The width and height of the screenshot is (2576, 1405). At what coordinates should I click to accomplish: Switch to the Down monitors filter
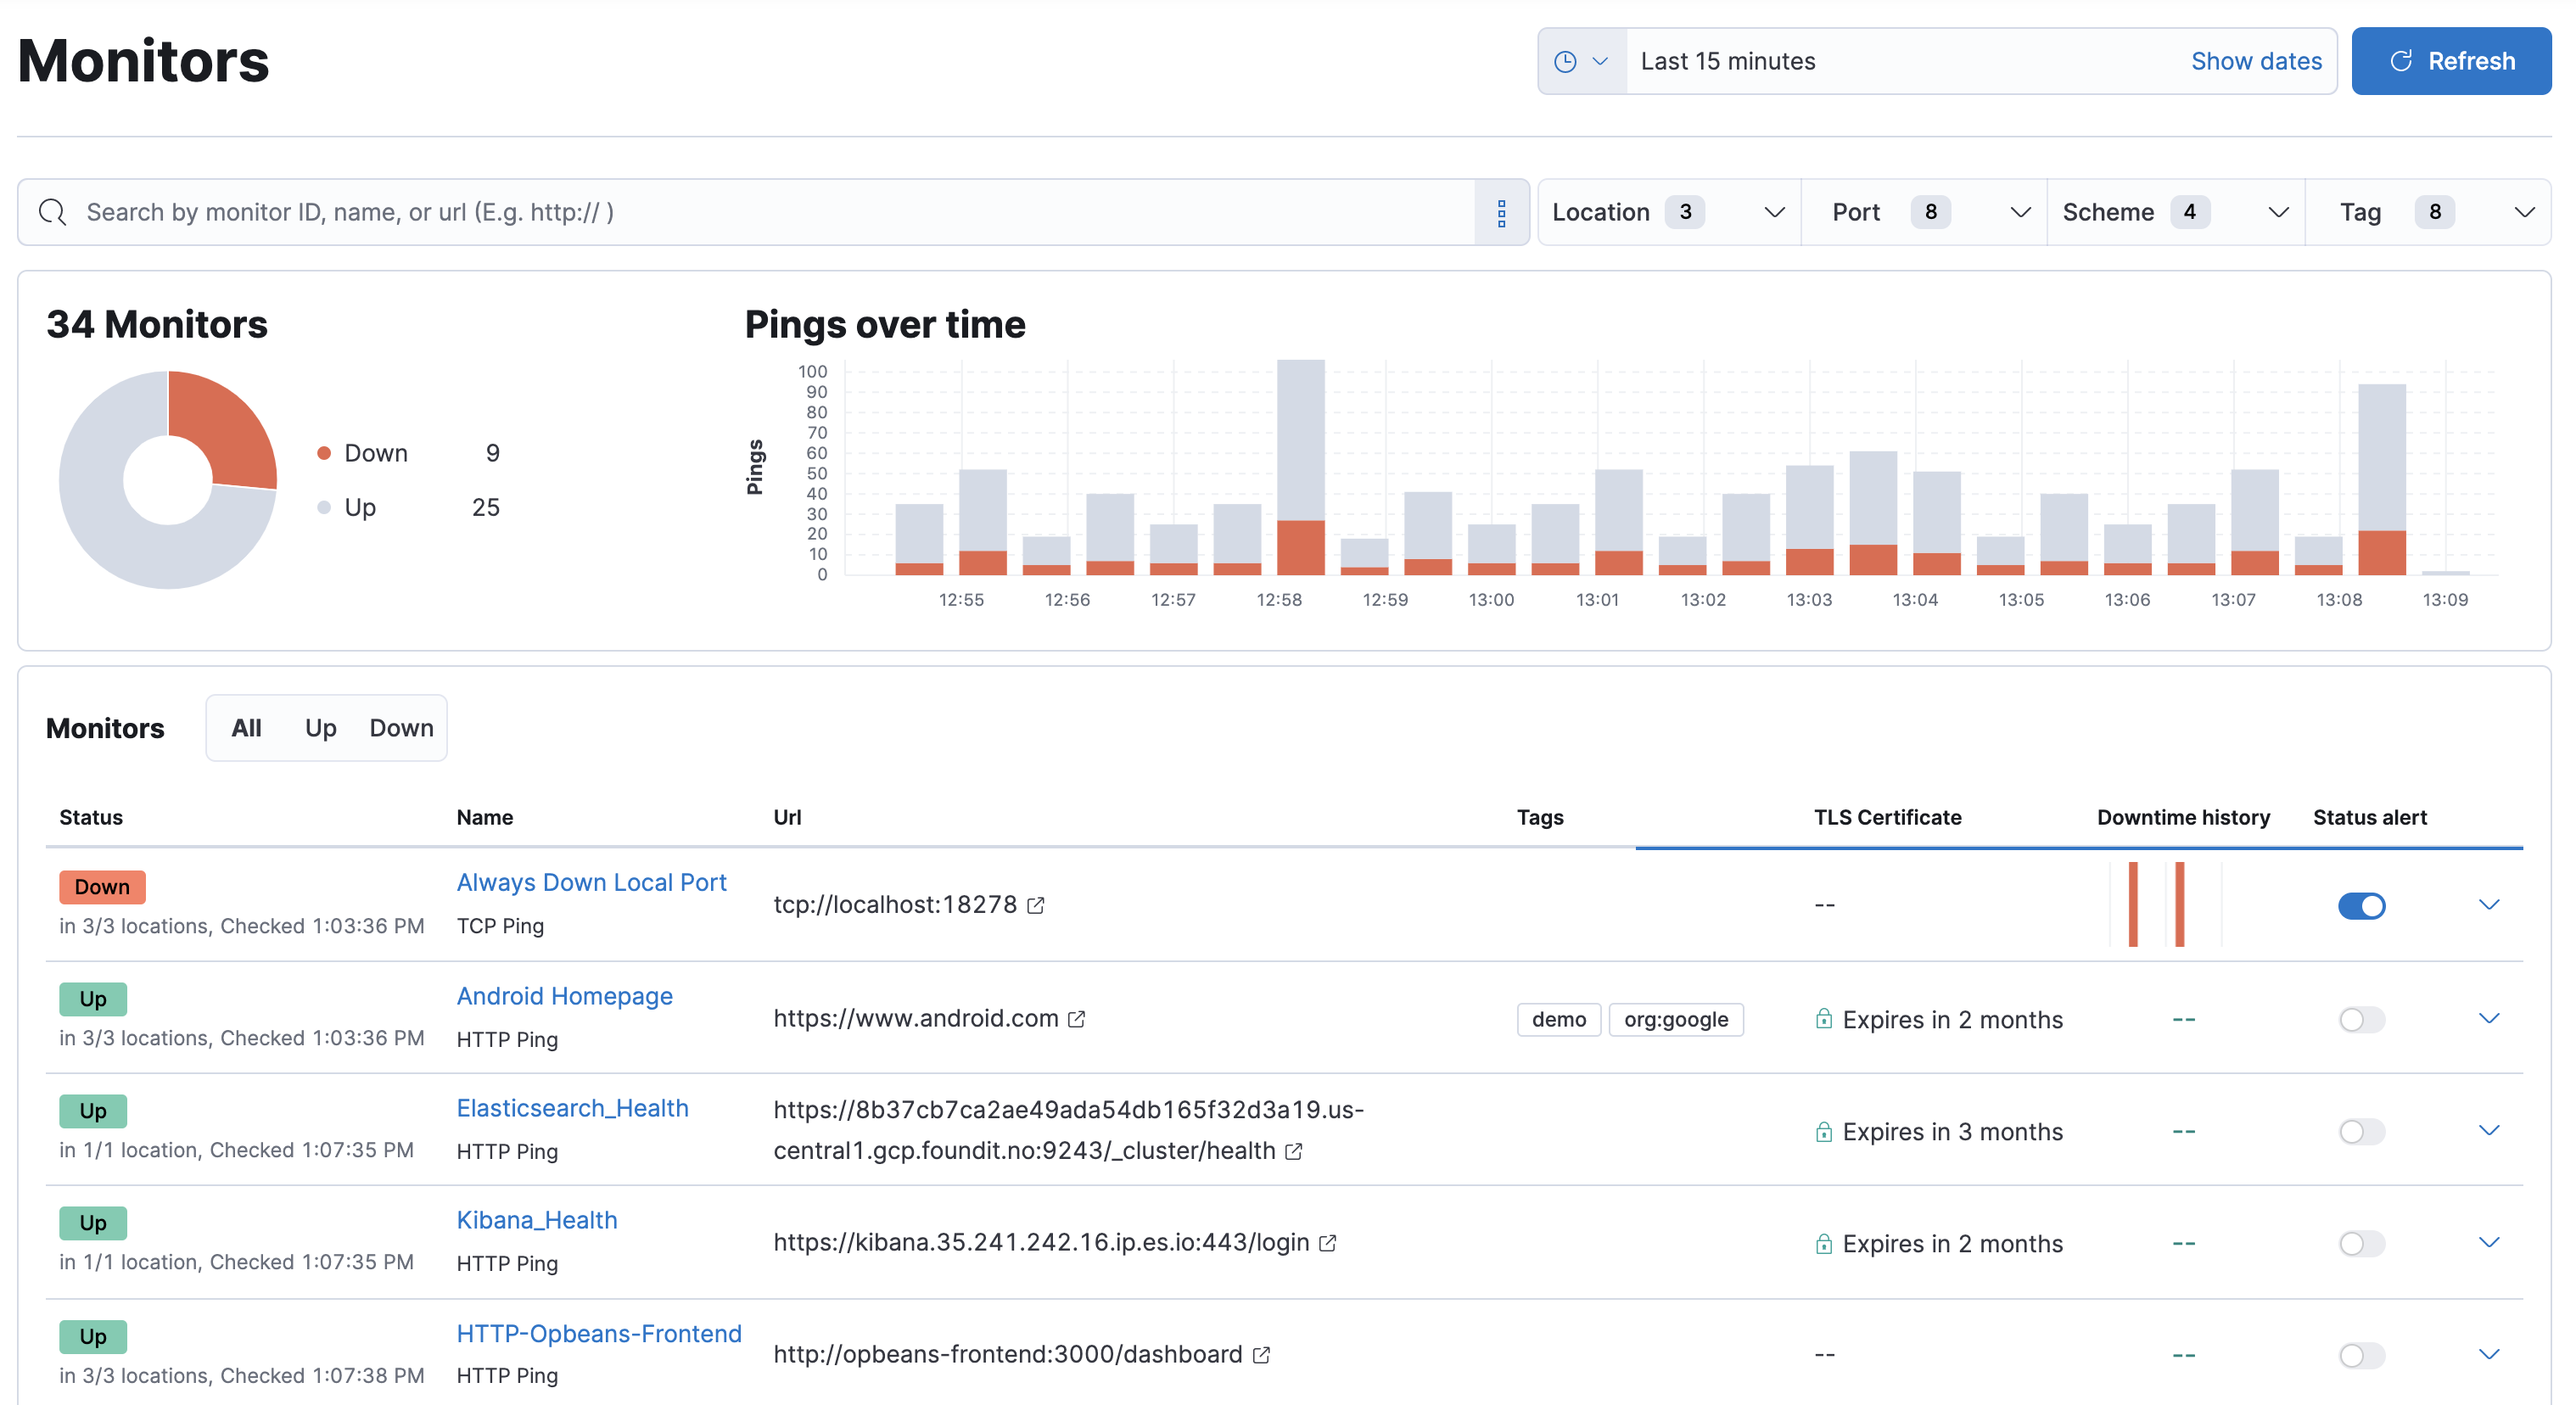pyautogui.click(x=400, y=728)
